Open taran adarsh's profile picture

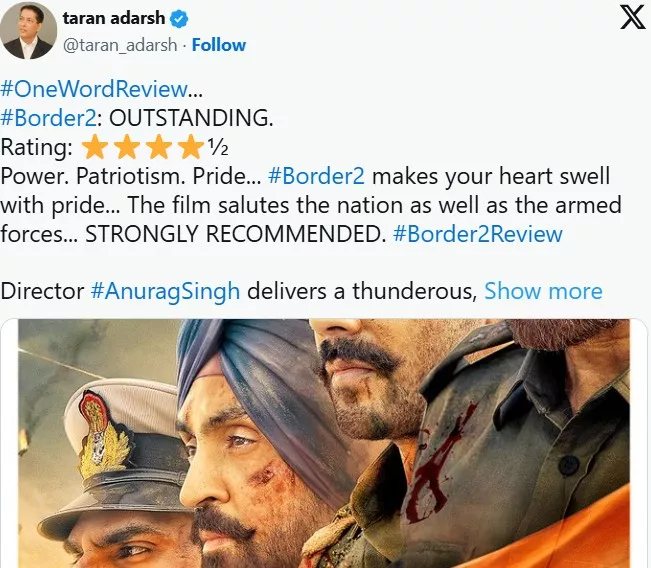click(28, 30)
